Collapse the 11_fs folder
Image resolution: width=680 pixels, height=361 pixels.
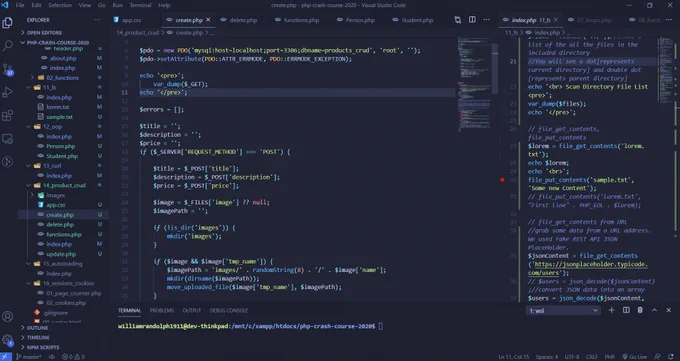(49, 87)
